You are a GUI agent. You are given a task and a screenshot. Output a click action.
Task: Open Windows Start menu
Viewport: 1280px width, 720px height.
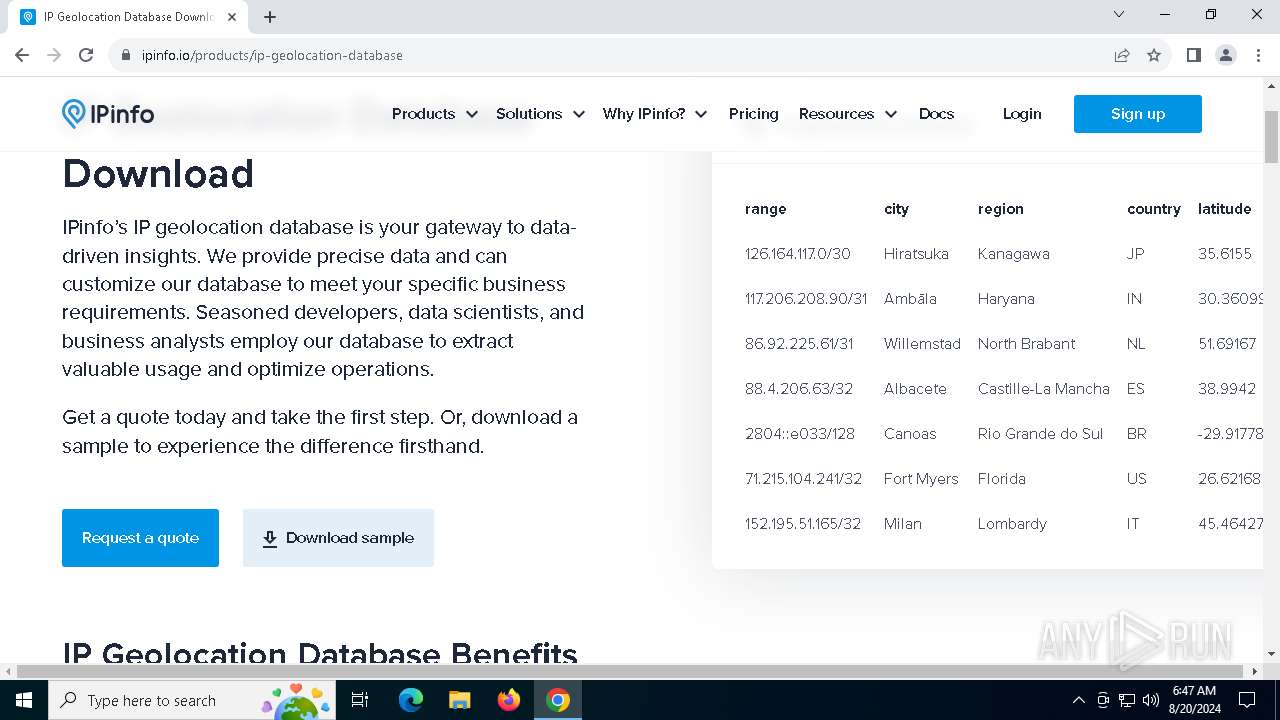tap(24, 700)
